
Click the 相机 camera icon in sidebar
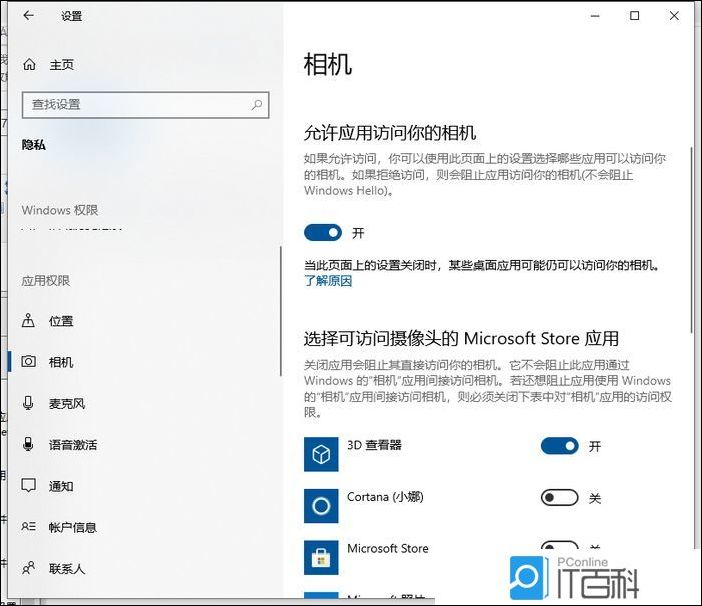pyautogui.click(x=29, y=361)
